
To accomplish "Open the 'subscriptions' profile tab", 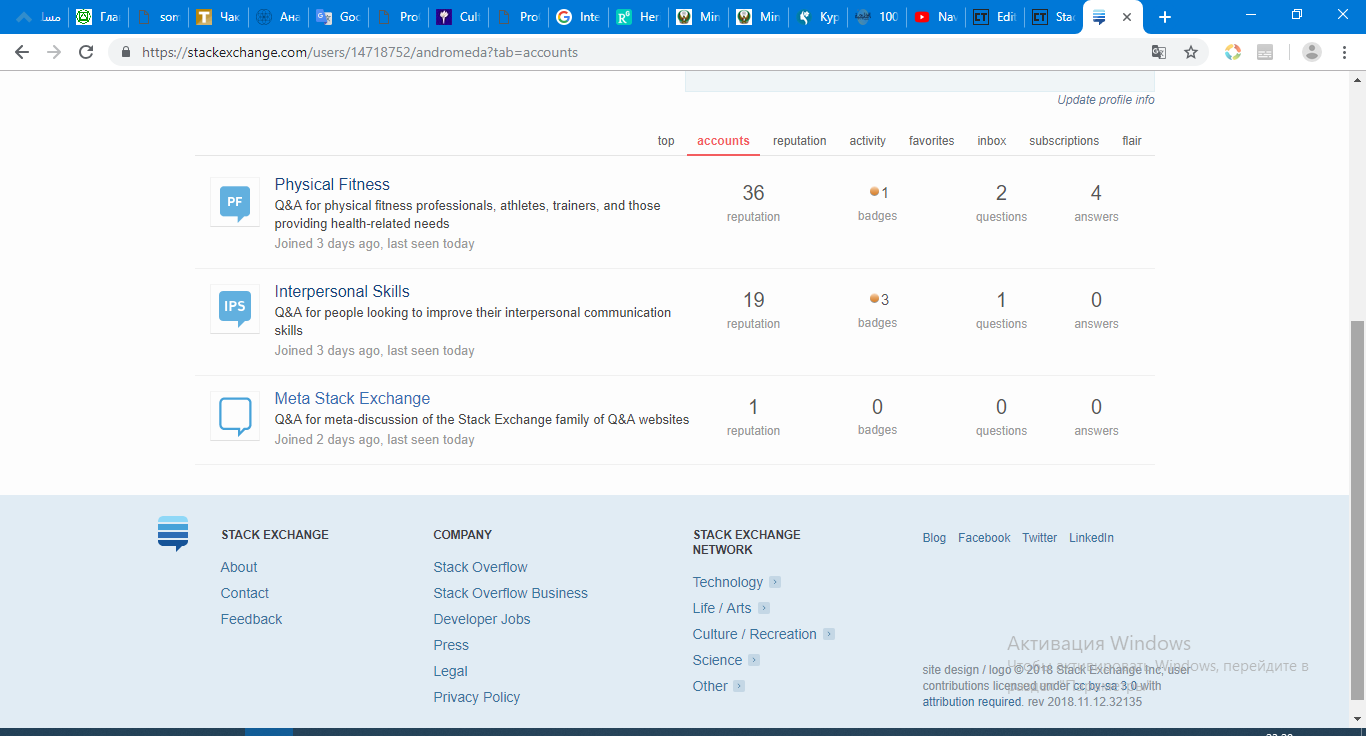I will (x=1063, y=141).
